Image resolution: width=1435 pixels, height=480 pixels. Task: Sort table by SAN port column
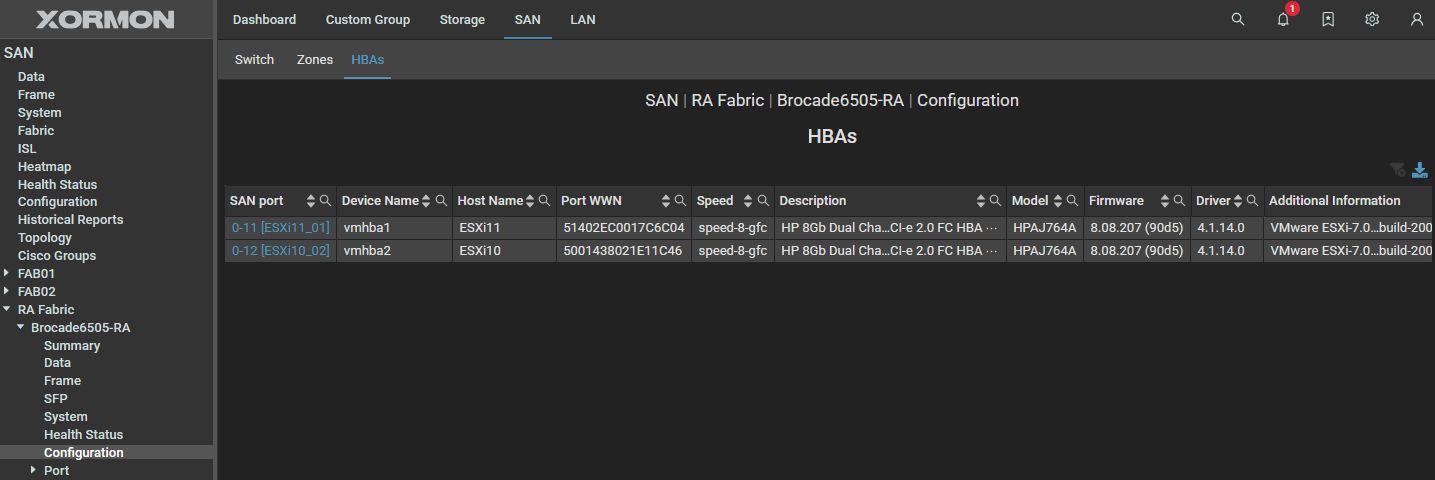[x=311, y=201]
